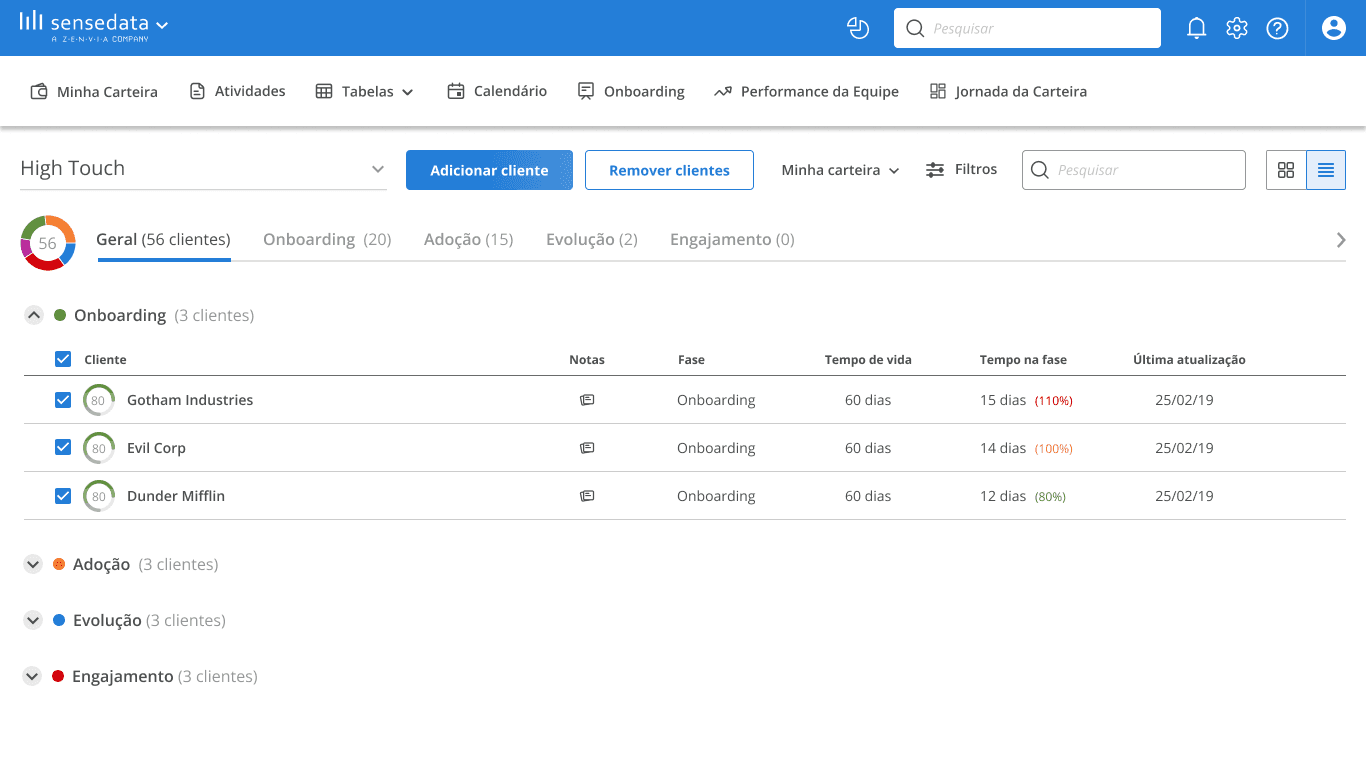Click the 56 clients donut chart

coord(48,243)
